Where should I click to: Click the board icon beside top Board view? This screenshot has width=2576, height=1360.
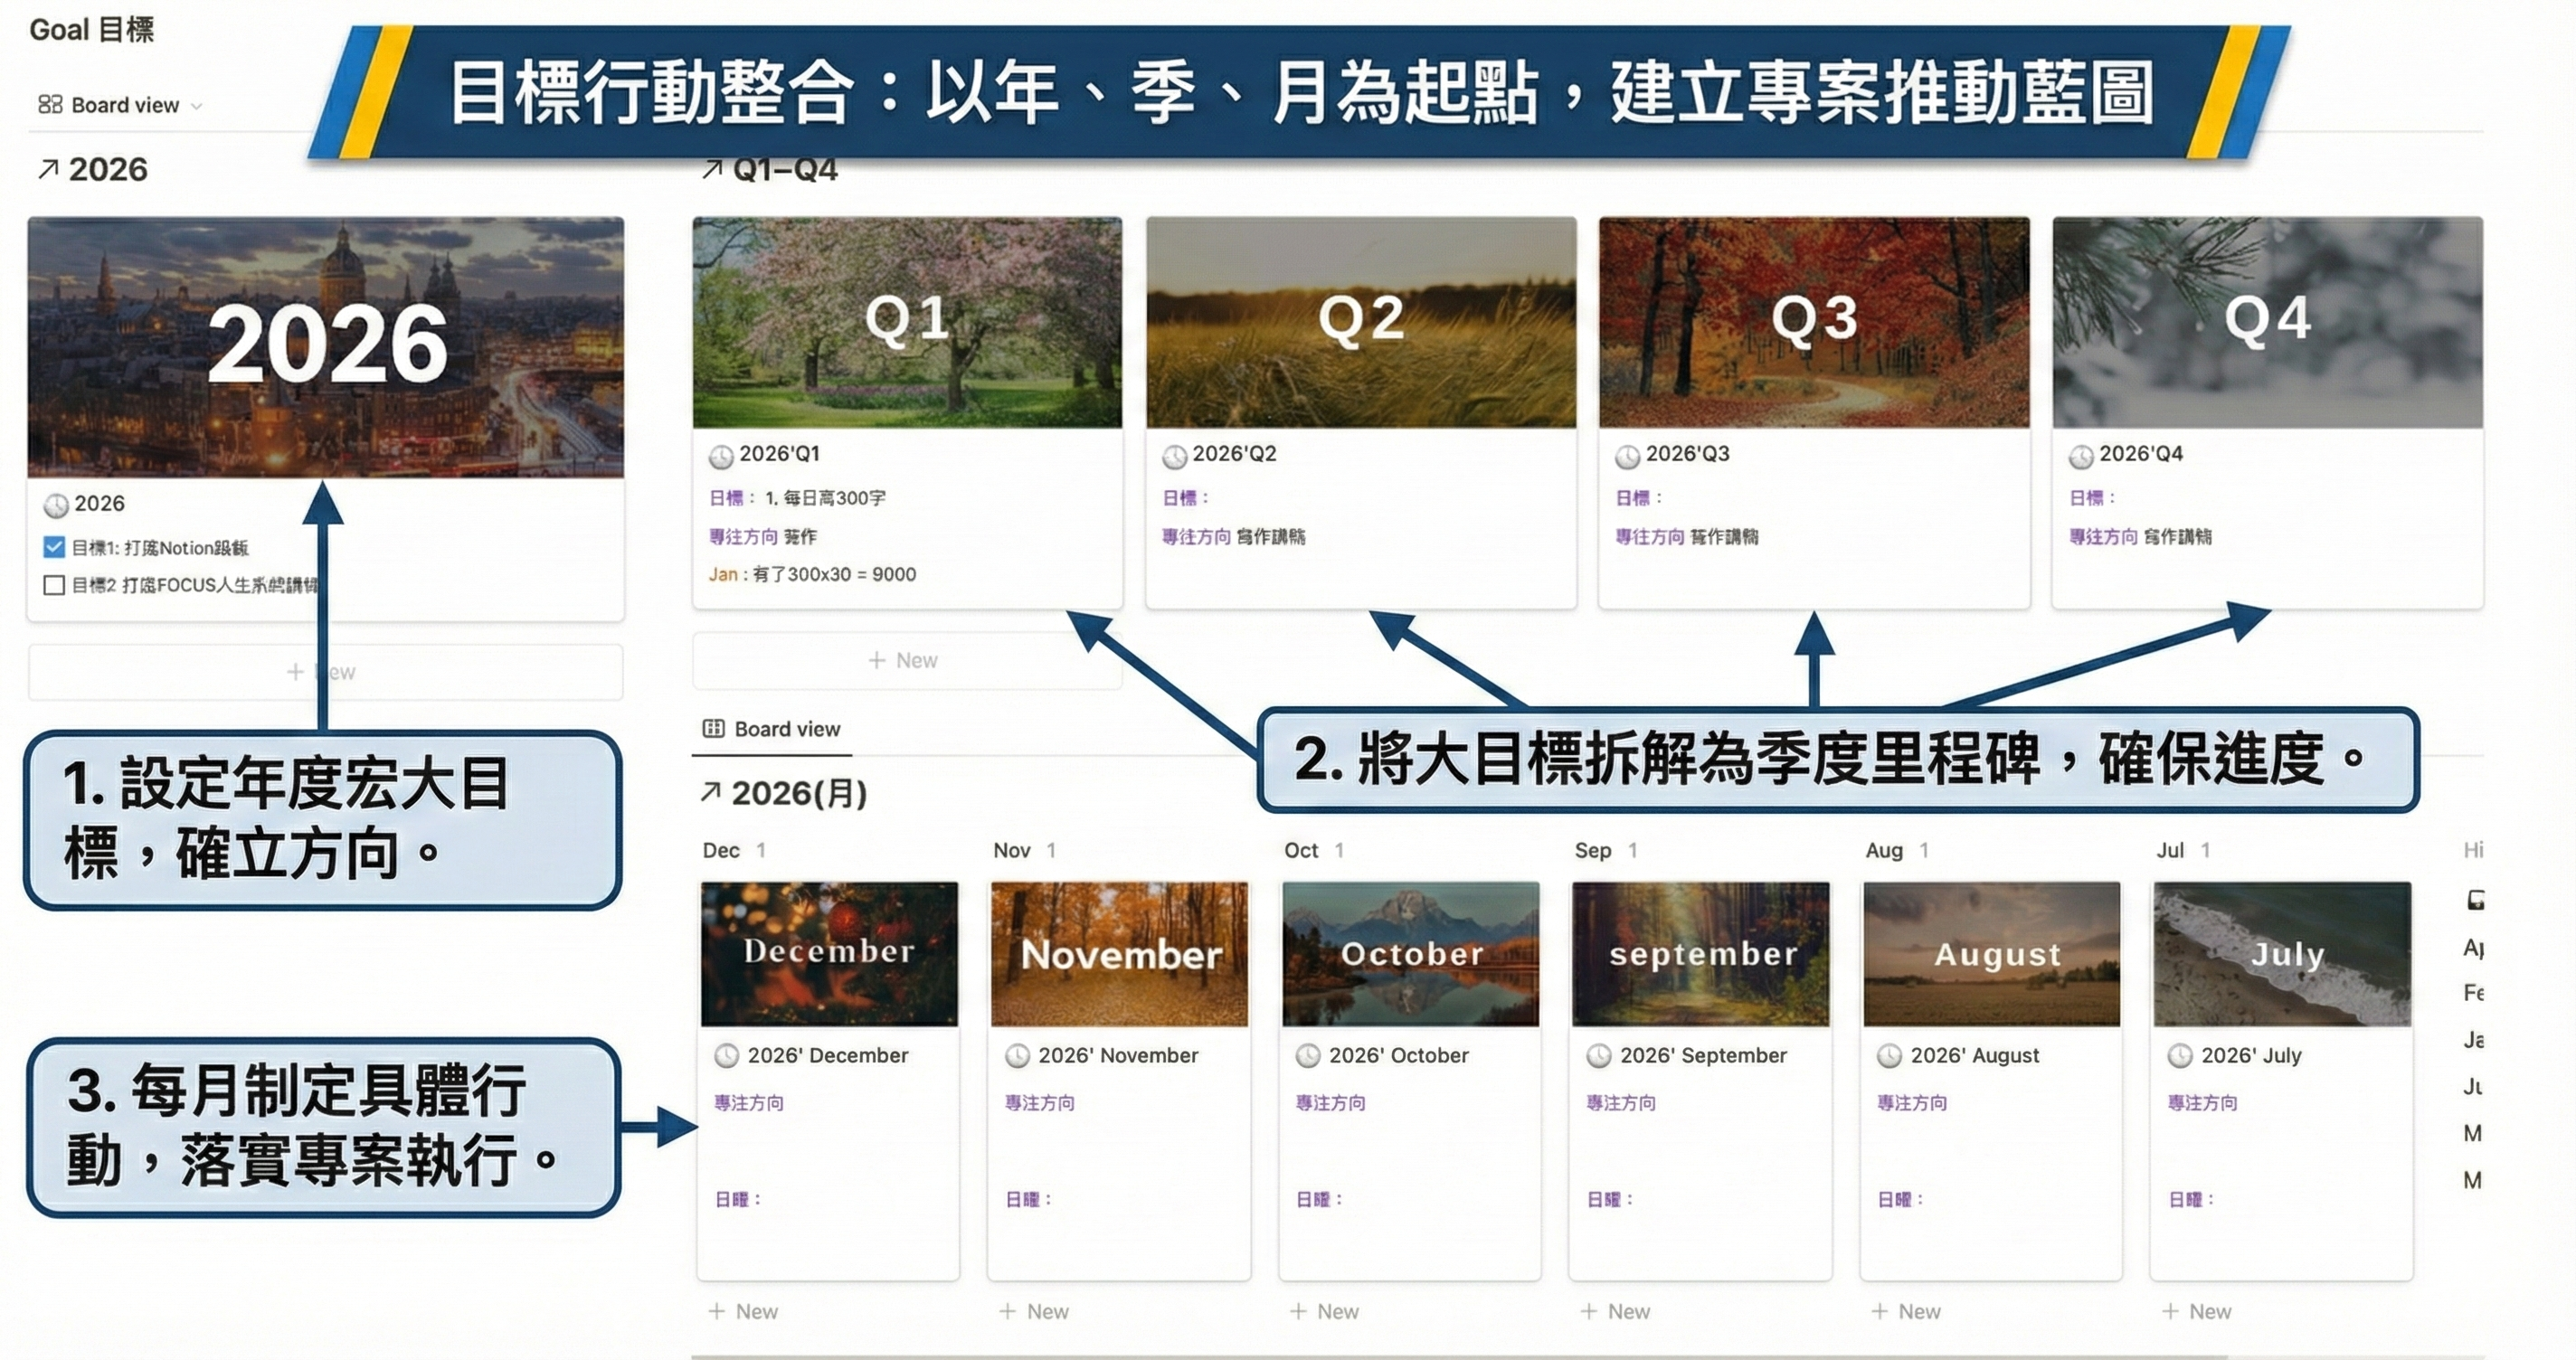point(50,105)
